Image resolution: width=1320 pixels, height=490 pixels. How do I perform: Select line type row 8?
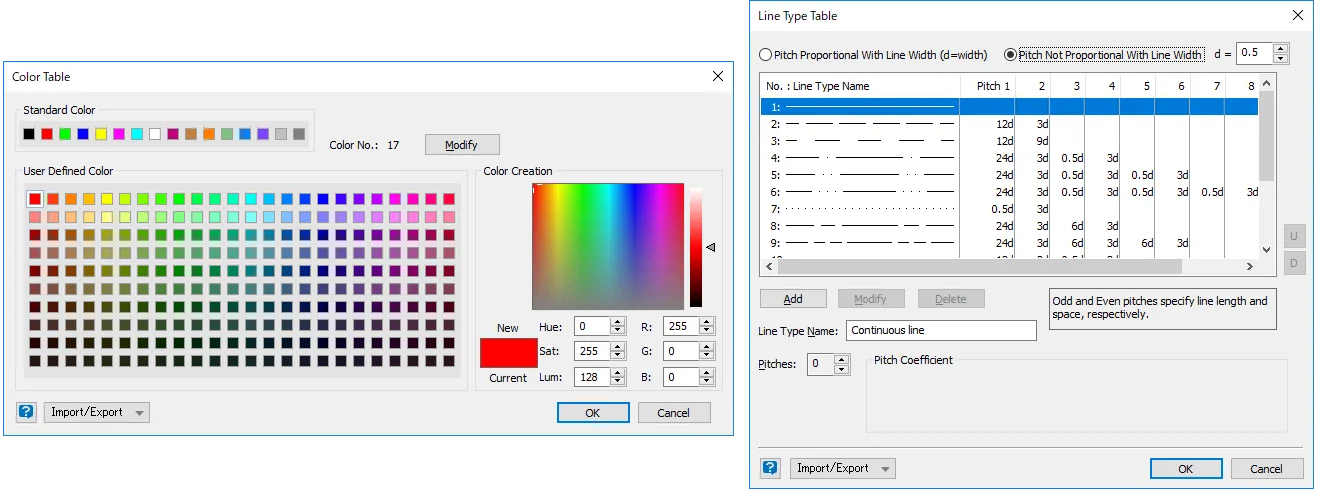coord(1009,226)
